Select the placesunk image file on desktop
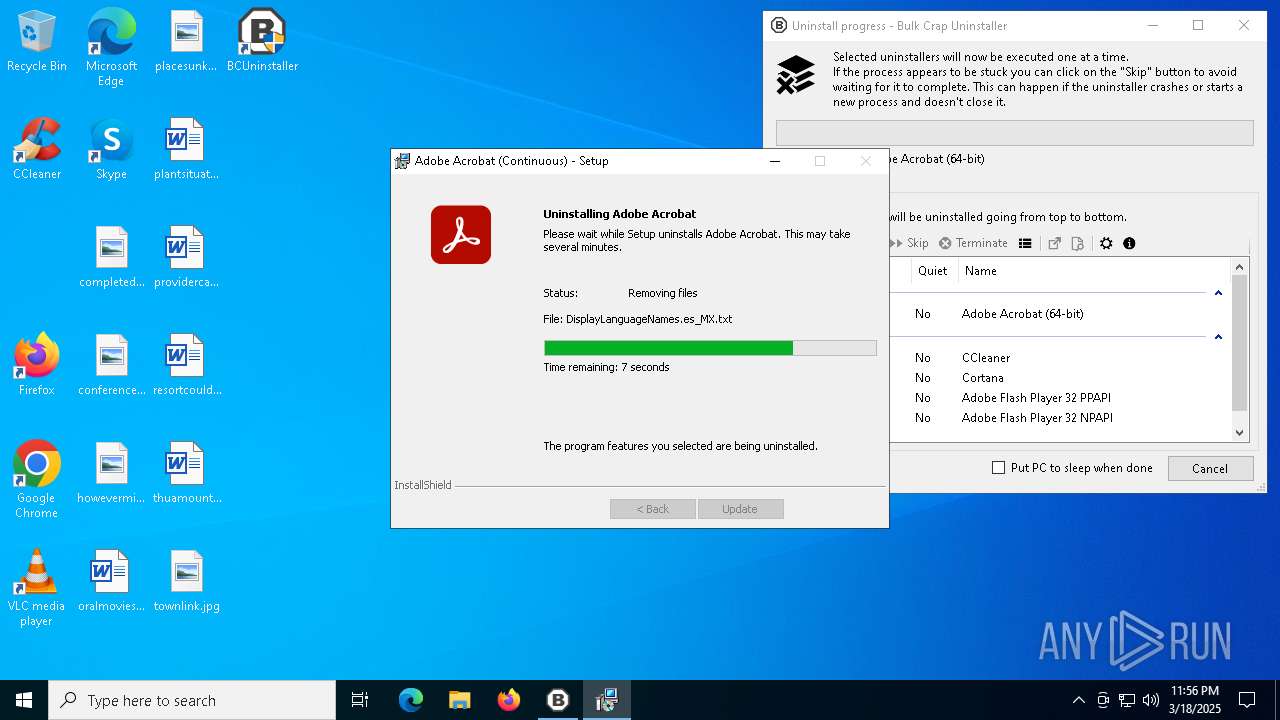Viewport: 1280px width, 720px height. pos(186,42)
